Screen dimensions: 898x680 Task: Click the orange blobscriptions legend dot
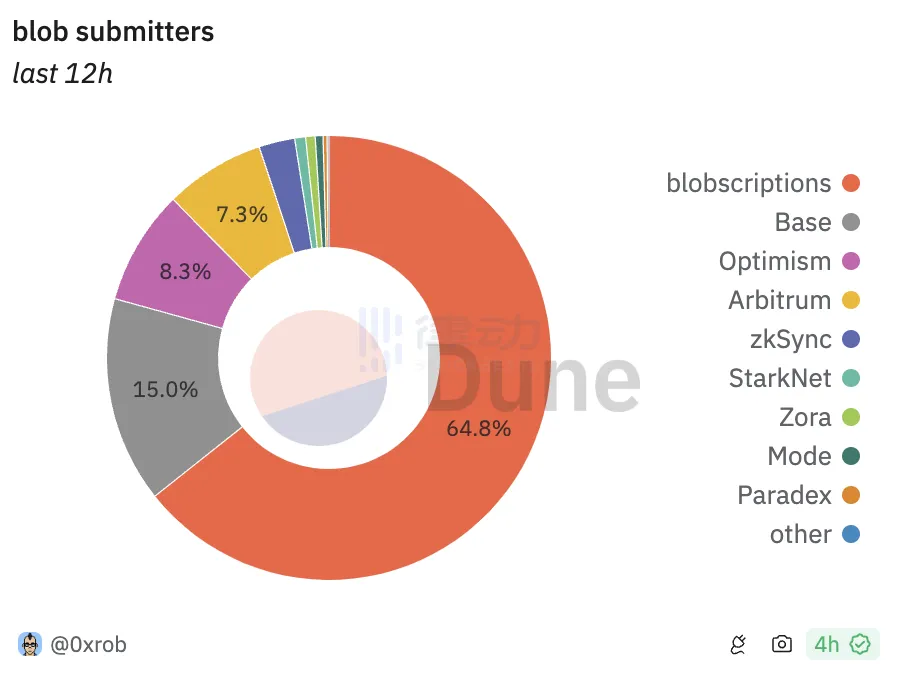[851, 183]
